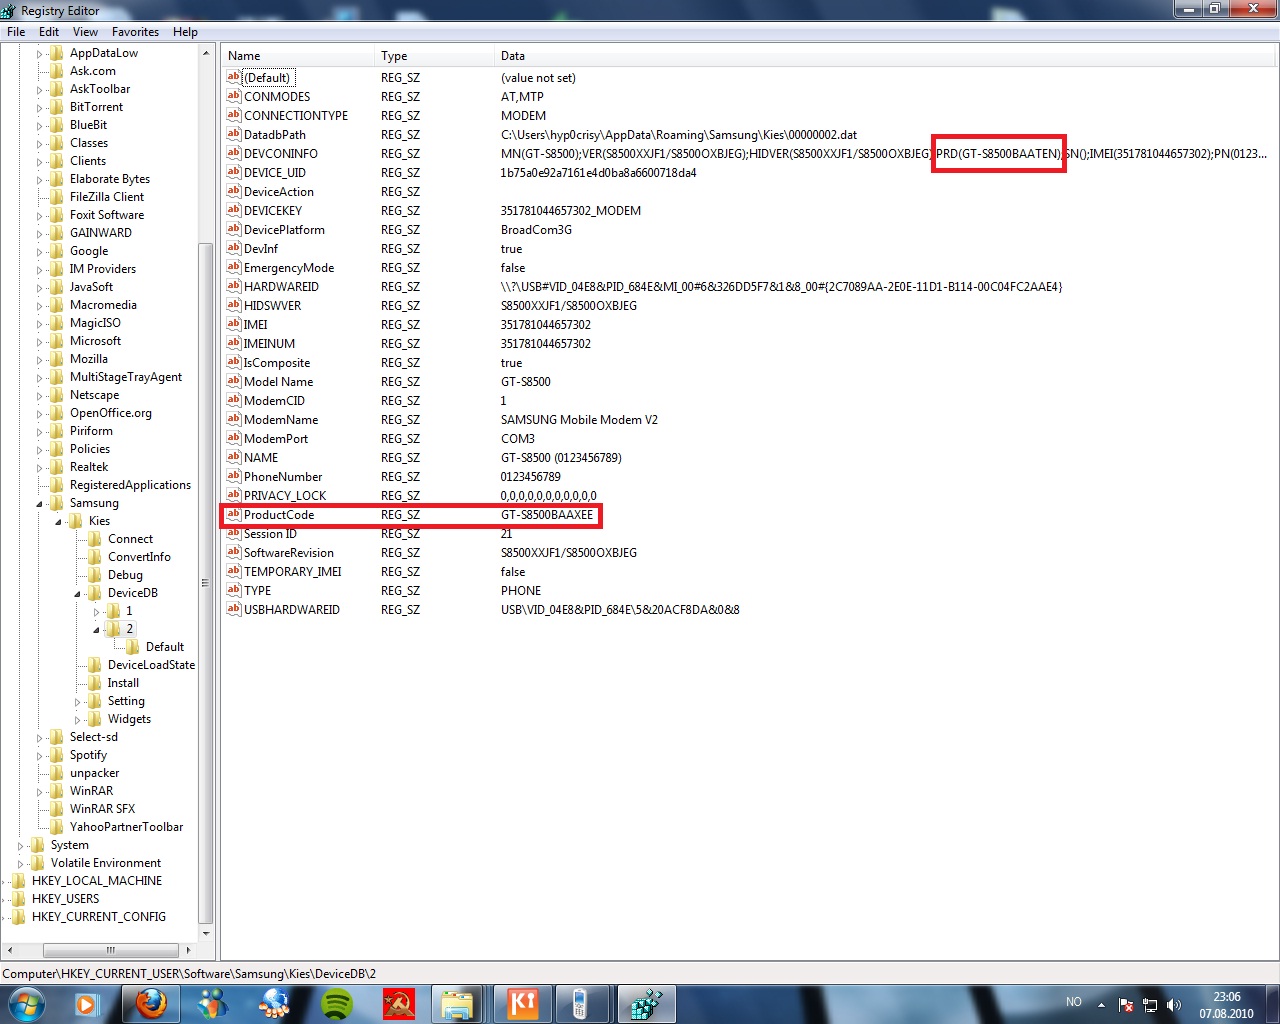Viewport: 1280px width, 1024px height.
Task: Switch to Registry Editor taskbar icon
Action: (x=645, y=1003)
